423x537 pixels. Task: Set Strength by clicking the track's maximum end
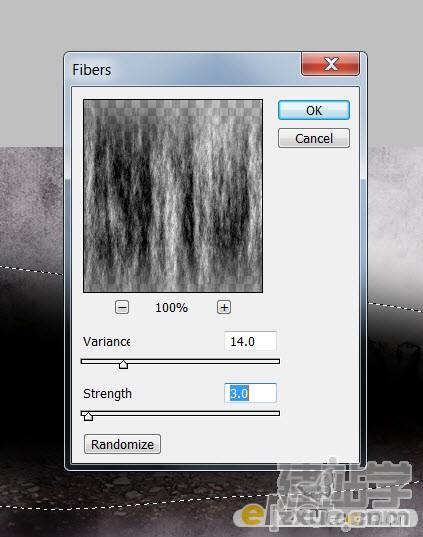(x=278, y=413)
